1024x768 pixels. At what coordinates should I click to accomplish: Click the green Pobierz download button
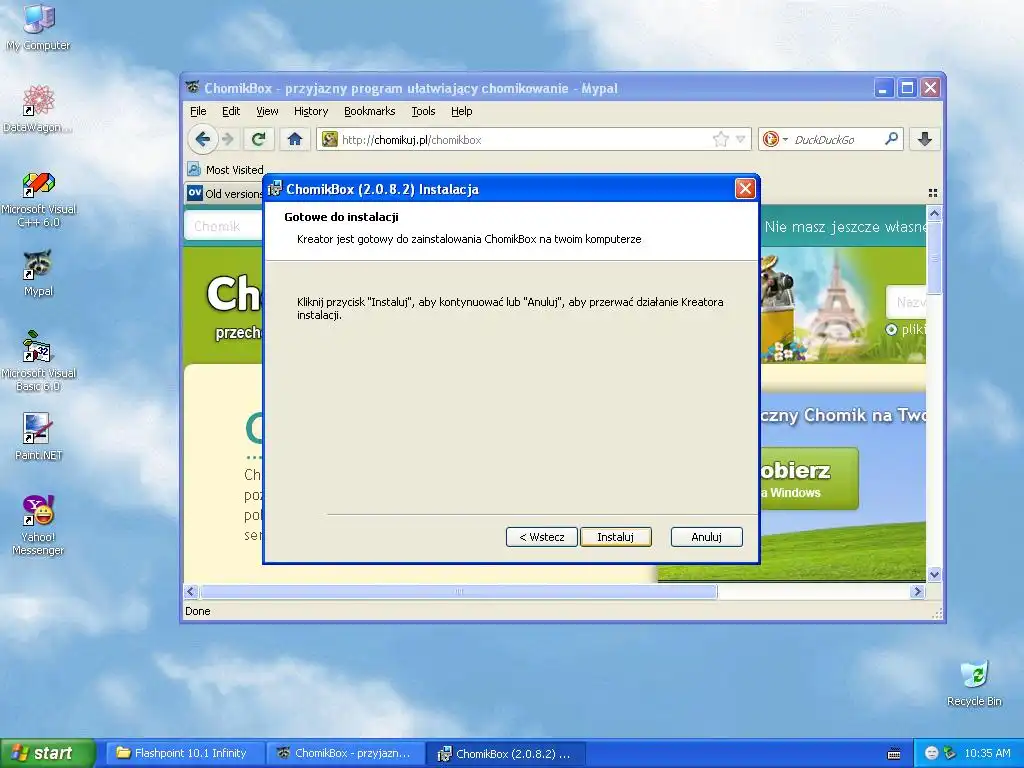point(809,479)
